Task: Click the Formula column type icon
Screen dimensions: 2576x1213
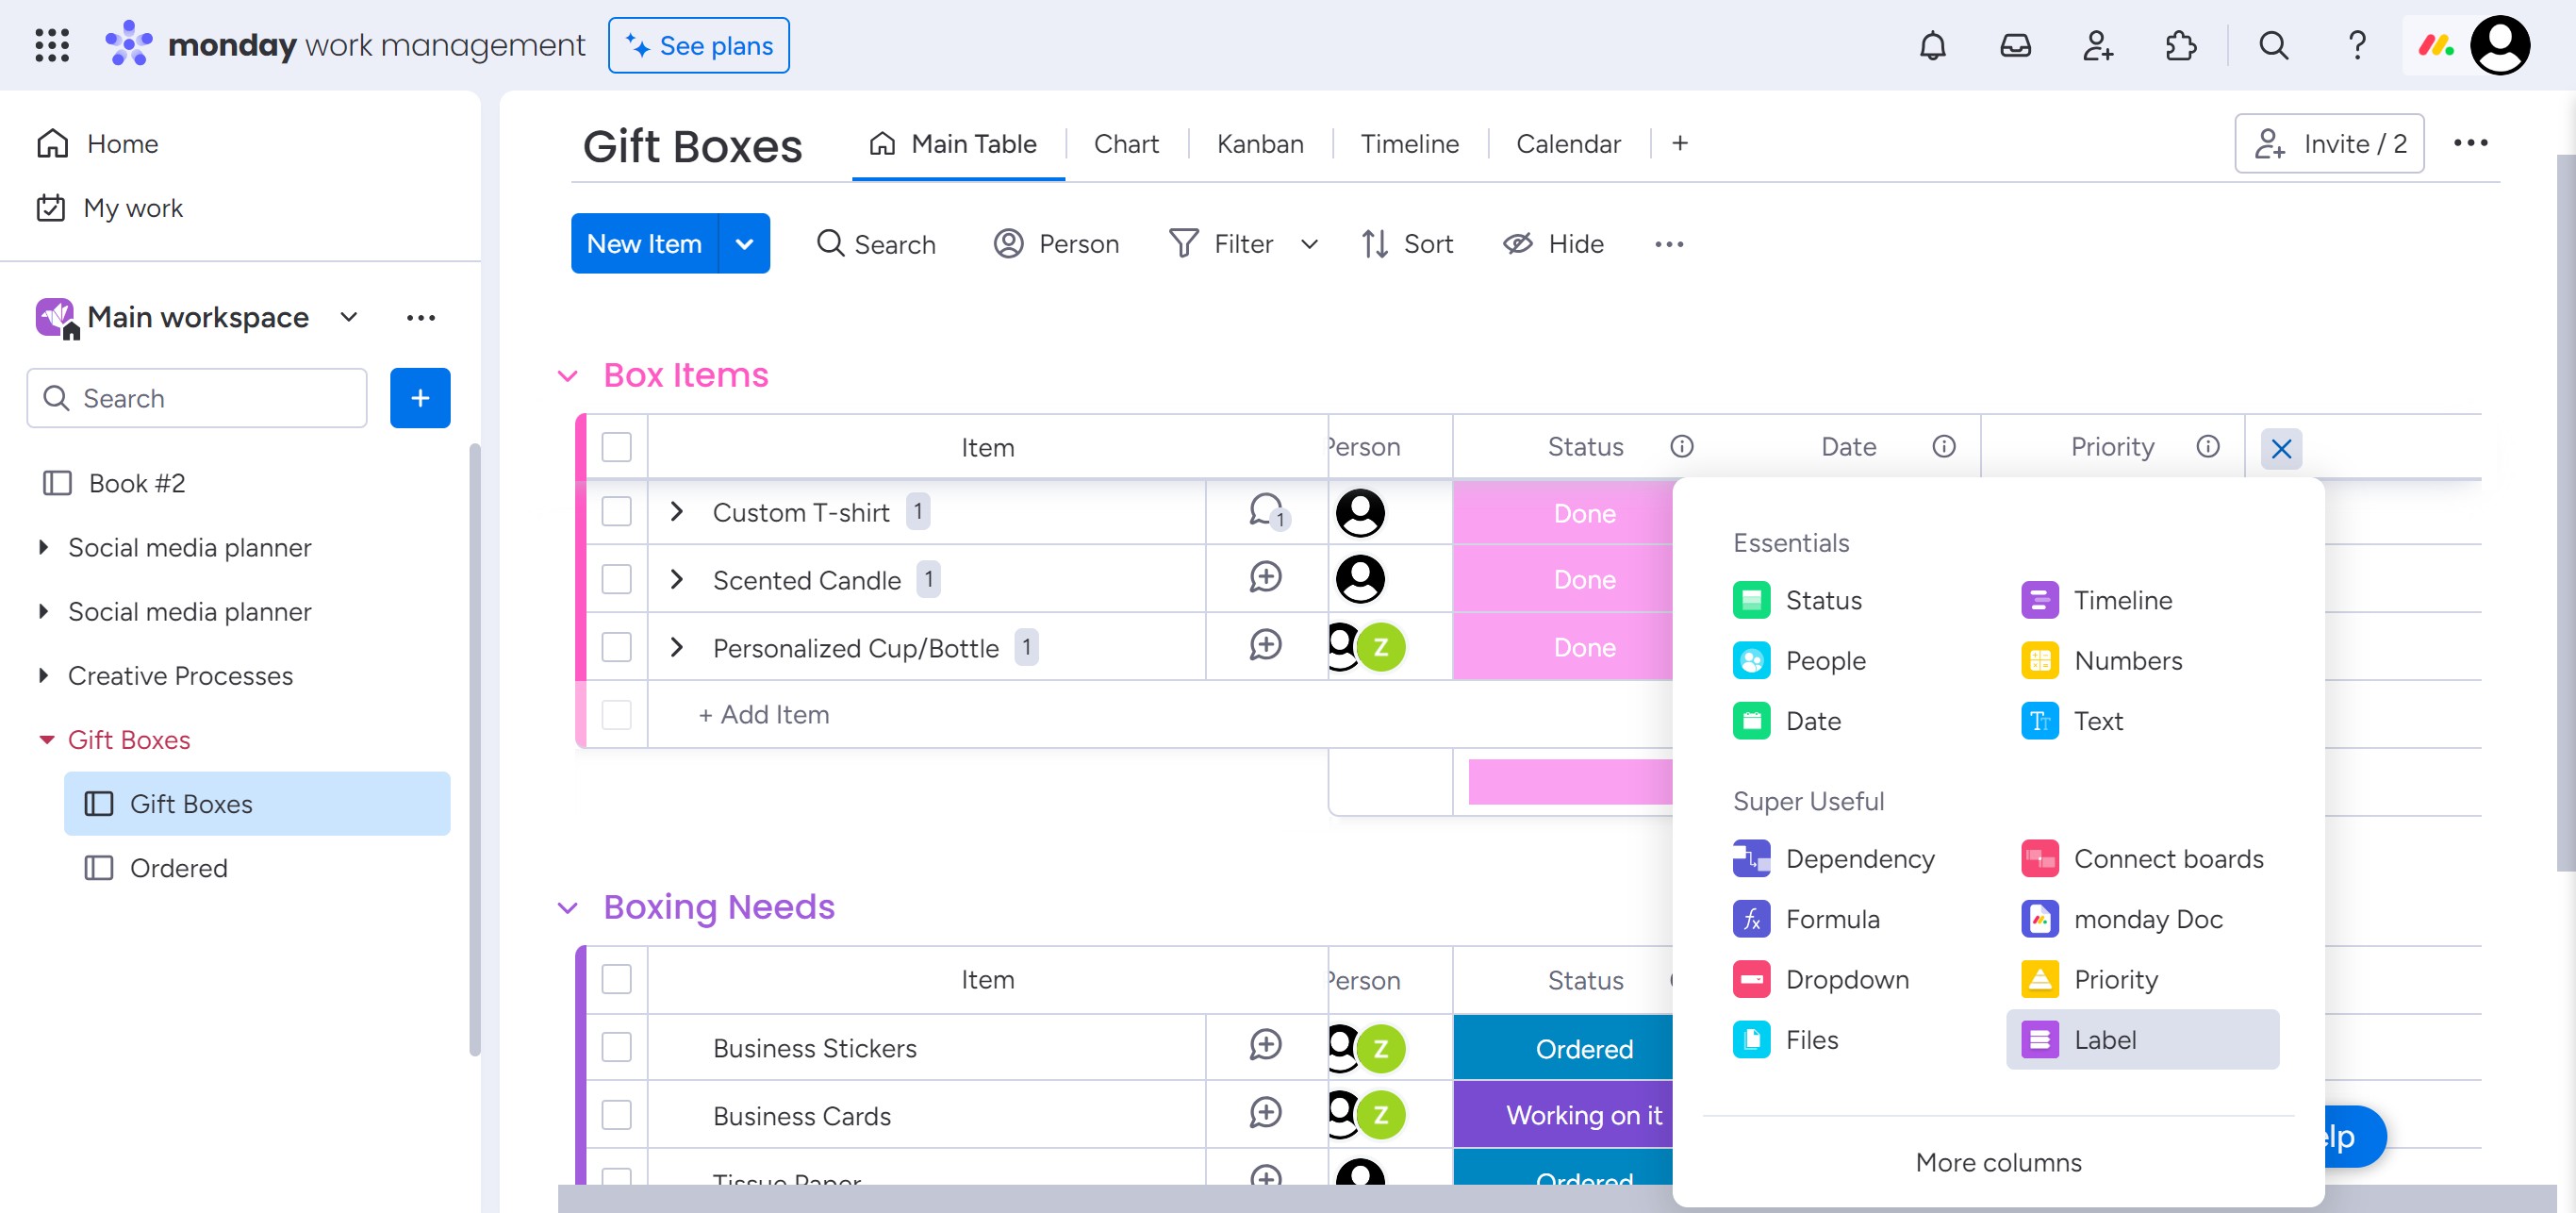Action: [x=1751, y=919]
